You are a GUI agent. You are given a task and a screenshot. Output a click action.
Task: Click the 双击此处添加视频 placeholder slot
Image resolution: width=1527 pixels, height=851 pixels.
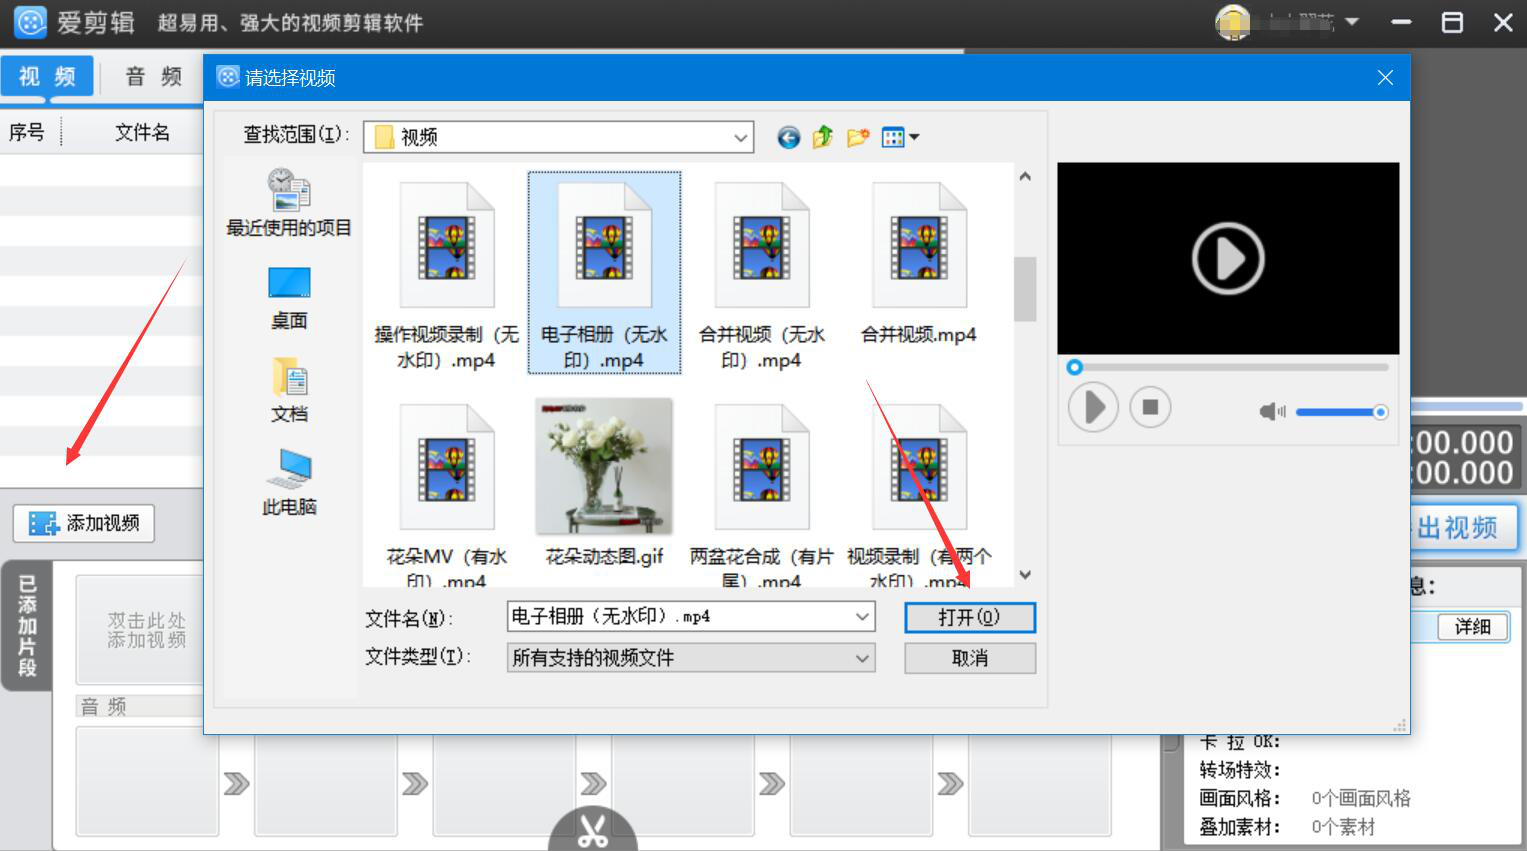[x=146, y=630]
